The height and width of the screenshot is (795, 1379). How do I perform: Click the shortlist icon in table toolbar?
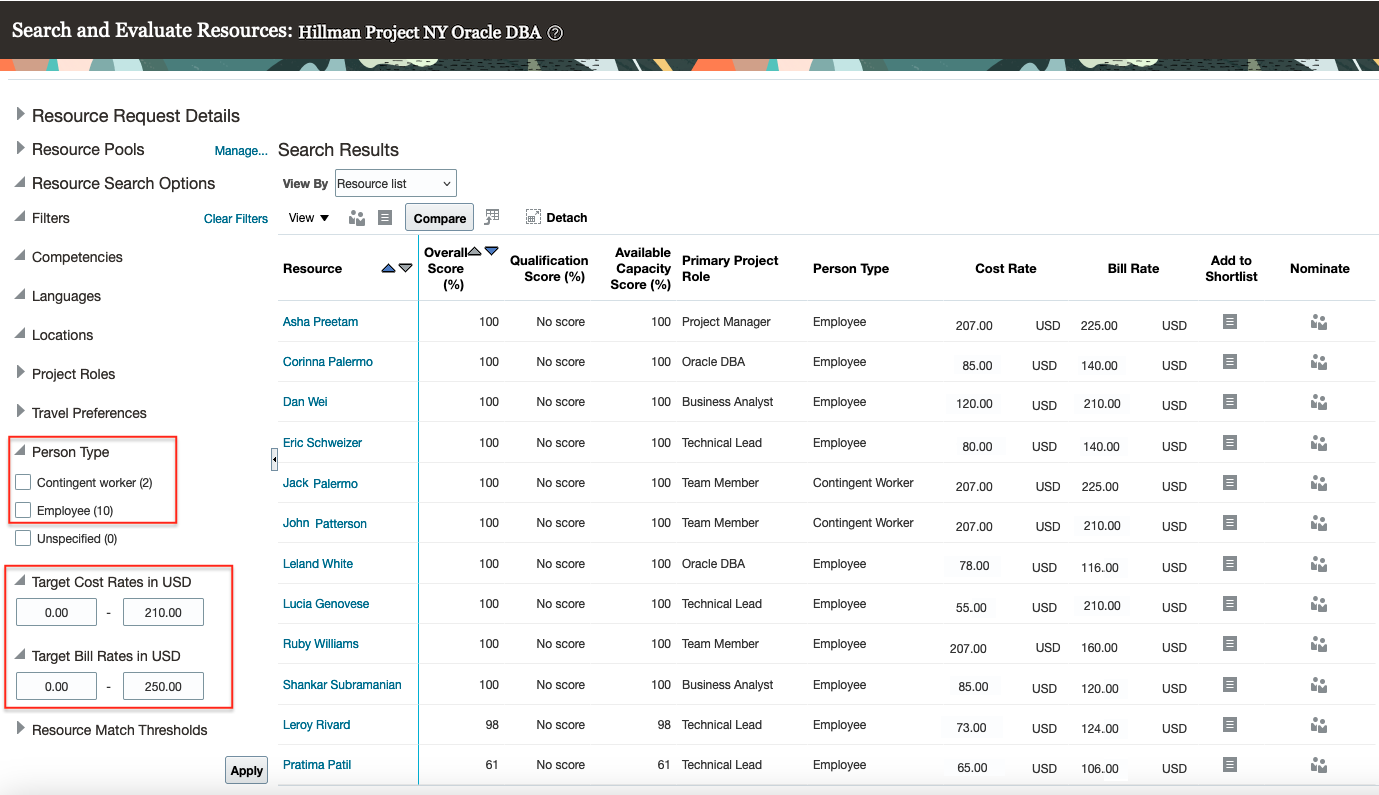[385, 218]
